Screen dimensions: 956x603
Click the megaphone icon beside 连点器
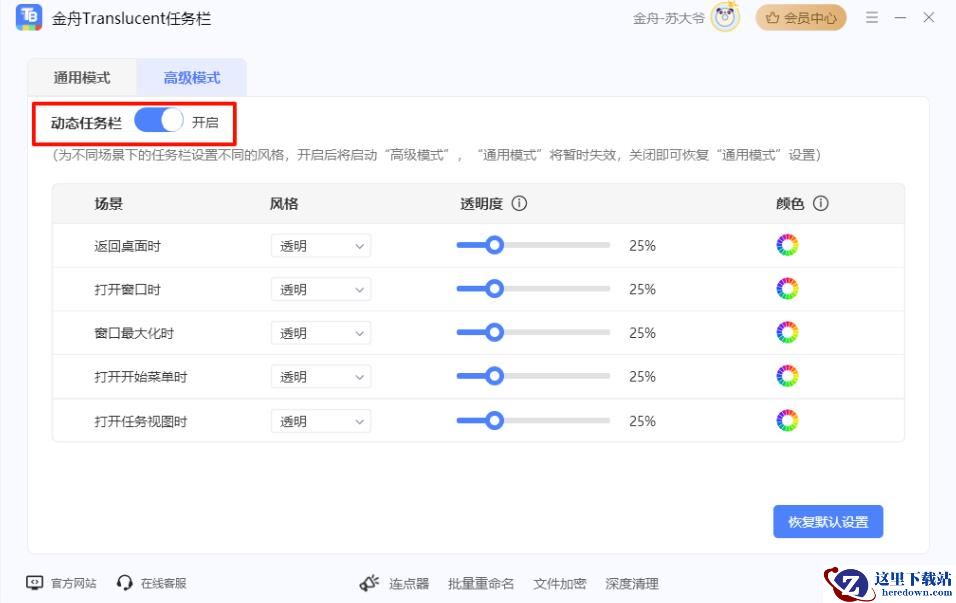click(x=369, y=583)
